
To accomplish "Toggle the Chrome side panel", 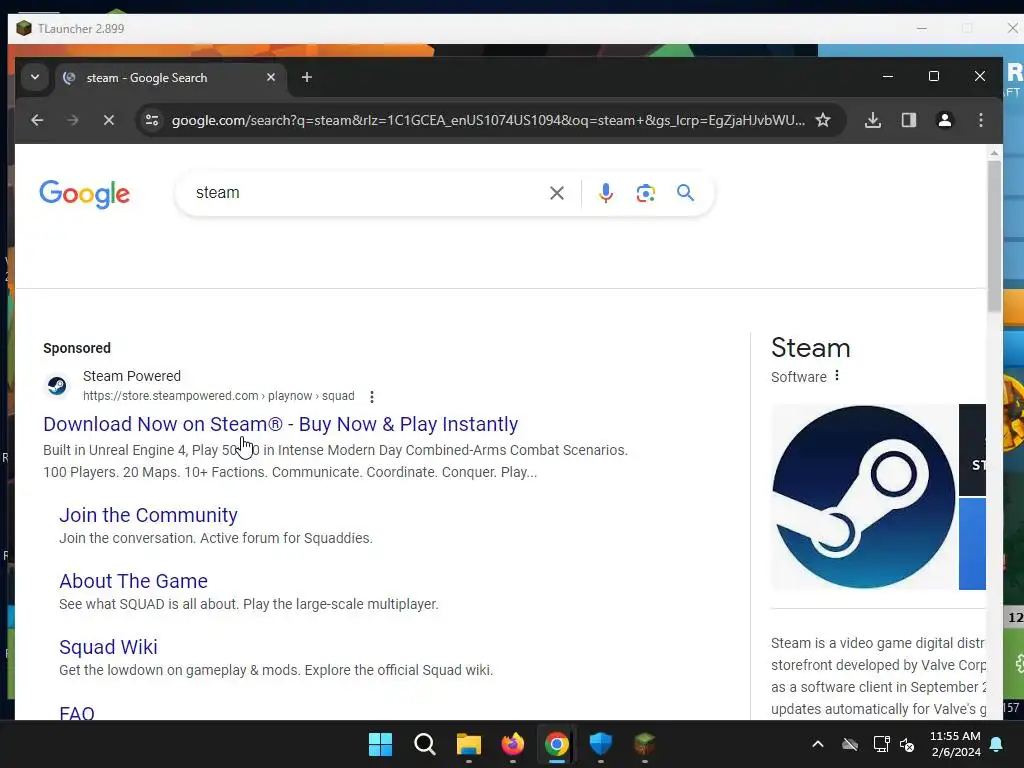I will coord(908,120).
